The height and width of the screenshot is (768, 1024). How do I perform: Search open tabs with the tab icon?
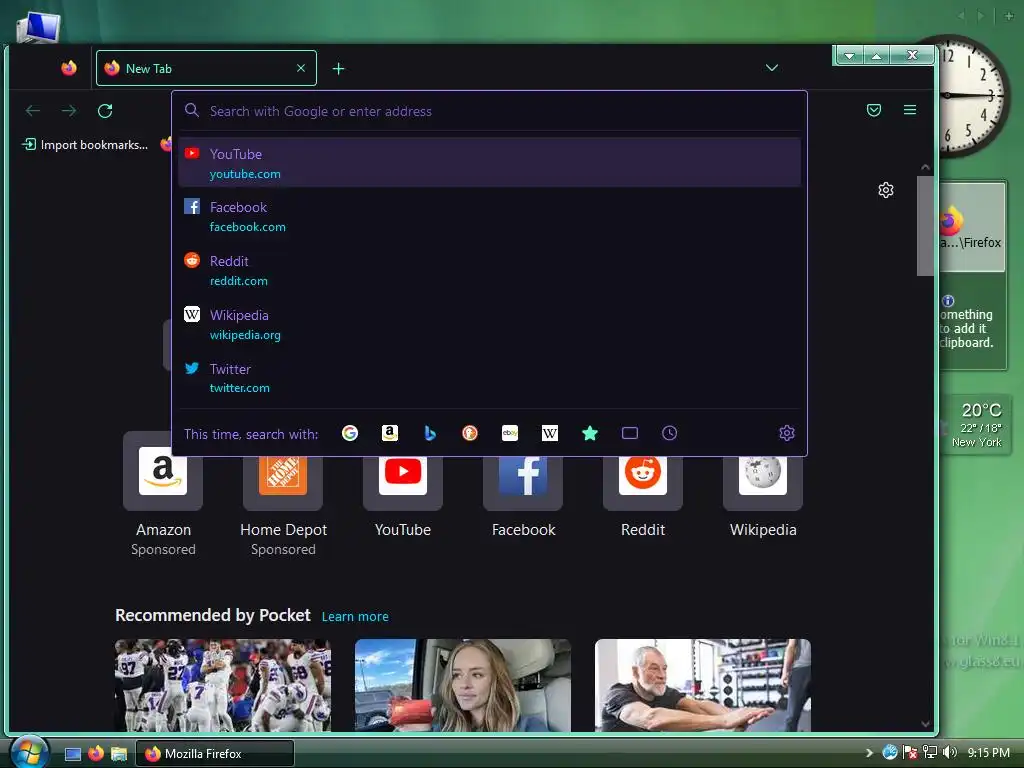coord(630,433)
